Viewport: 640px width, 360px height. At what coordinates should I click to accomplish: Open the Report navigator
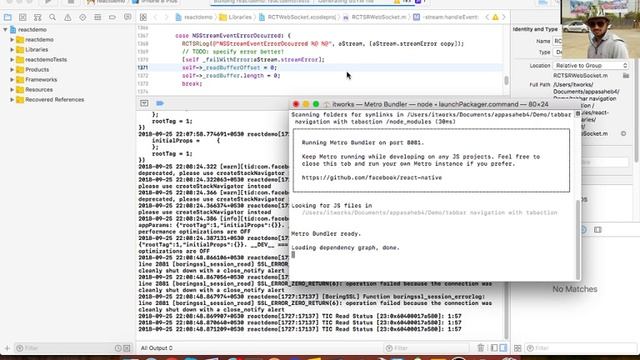click(x=127, y=17)
